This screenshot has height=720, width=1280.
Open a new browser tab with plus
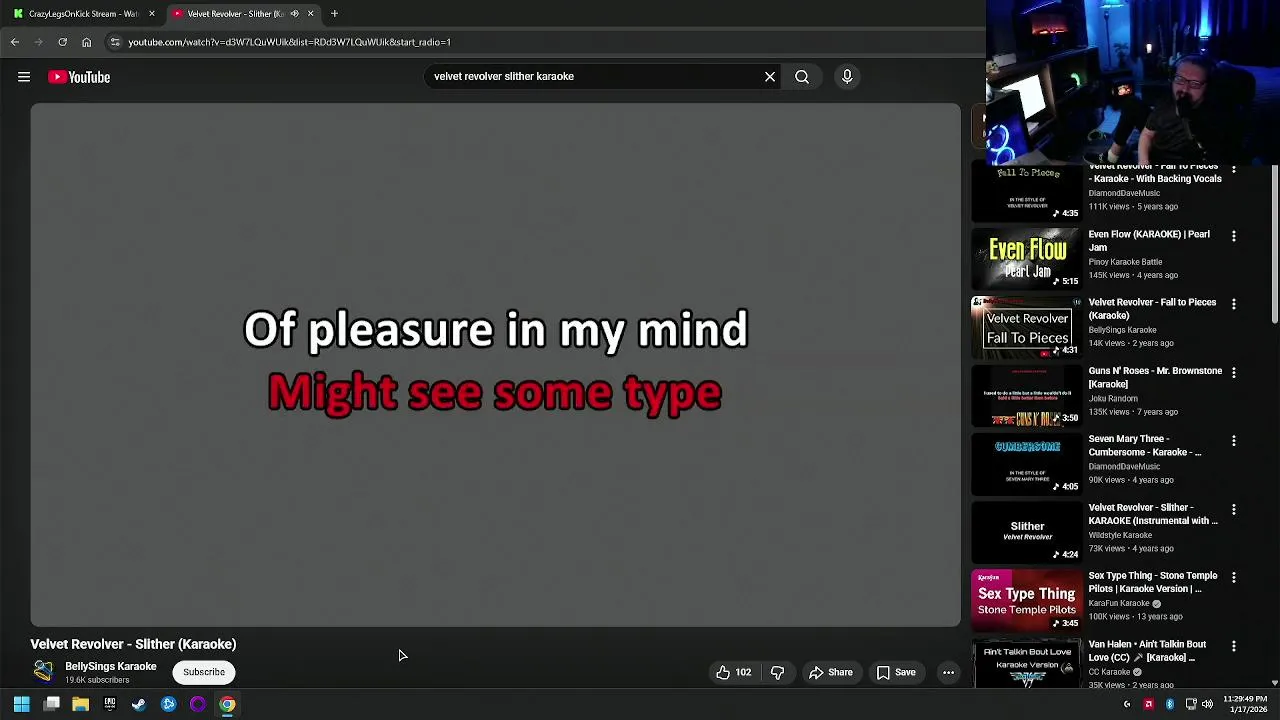[334, 14]
